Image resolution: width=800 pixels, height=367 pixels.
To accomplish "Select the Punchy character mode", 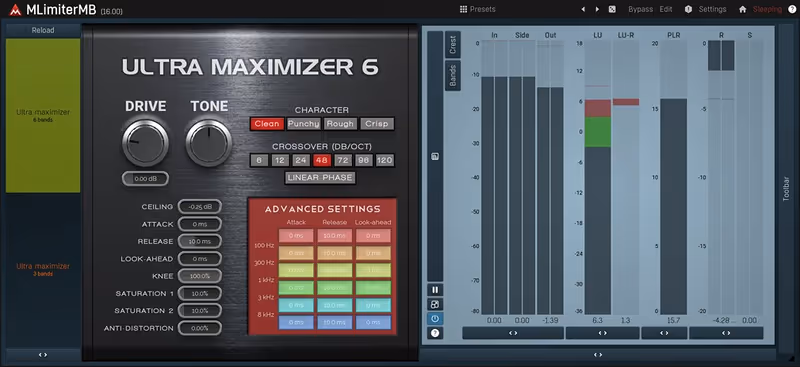I will pyautogui.click(x=304, y=124).
